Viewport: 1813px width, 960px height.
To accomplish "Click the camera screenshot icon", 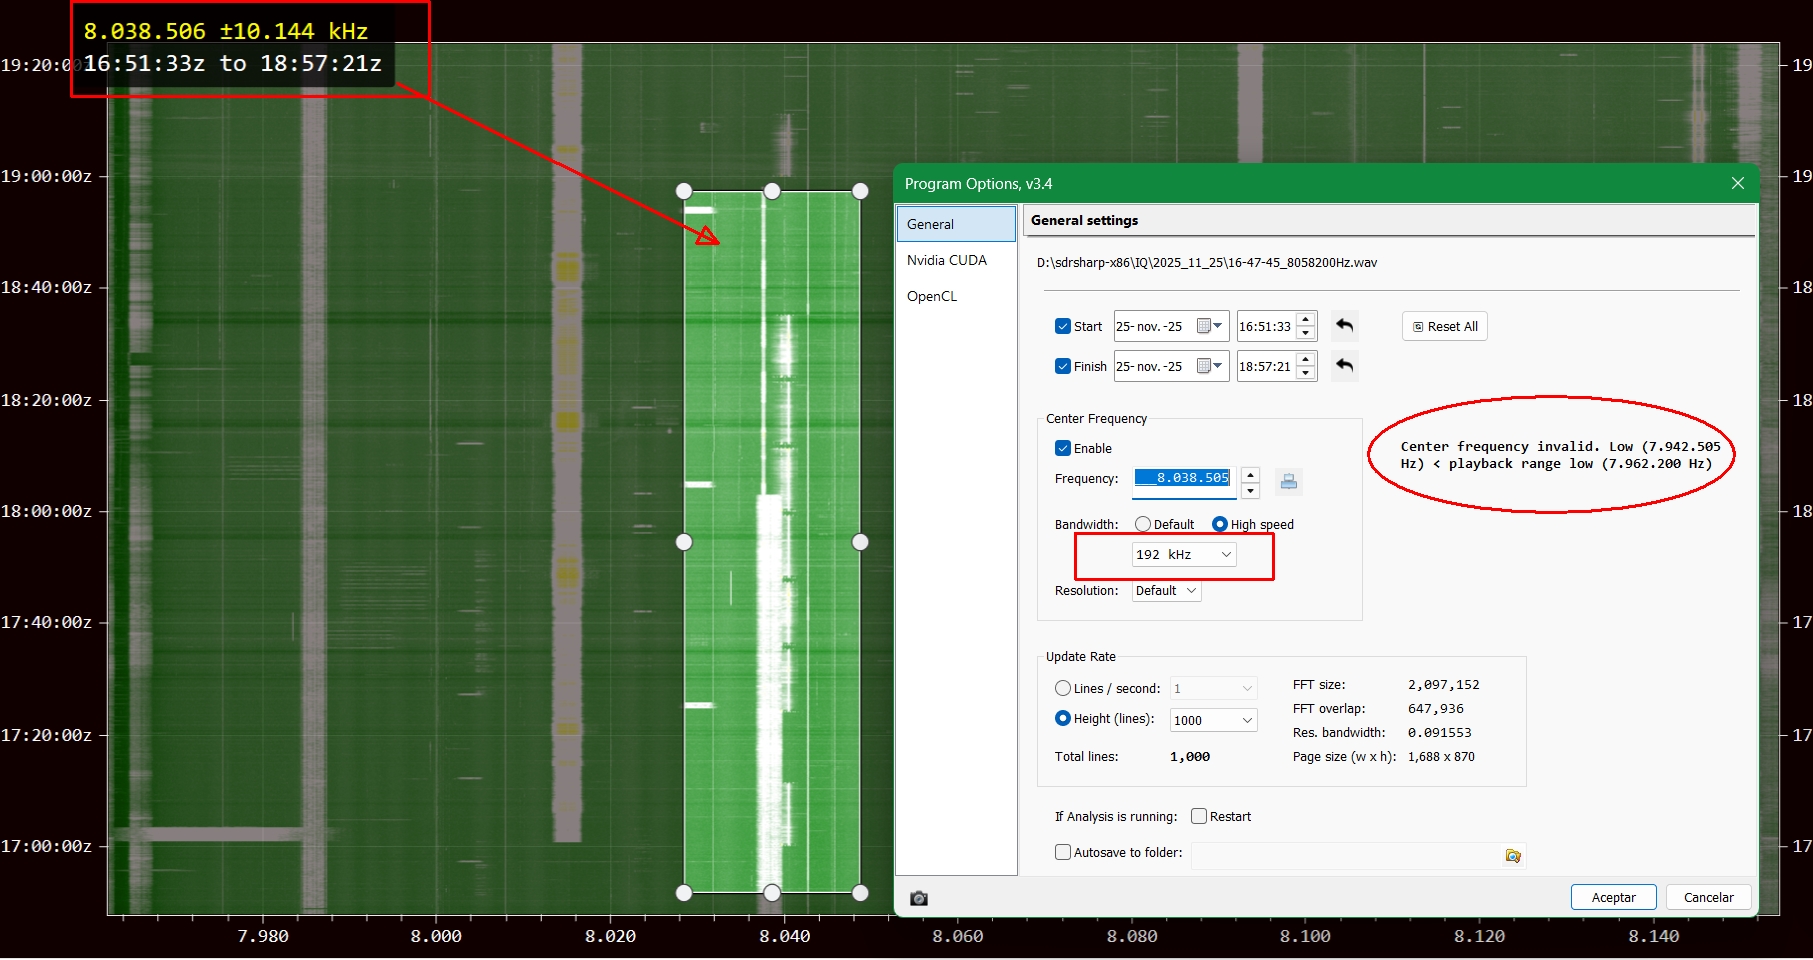I will (918, 898).
